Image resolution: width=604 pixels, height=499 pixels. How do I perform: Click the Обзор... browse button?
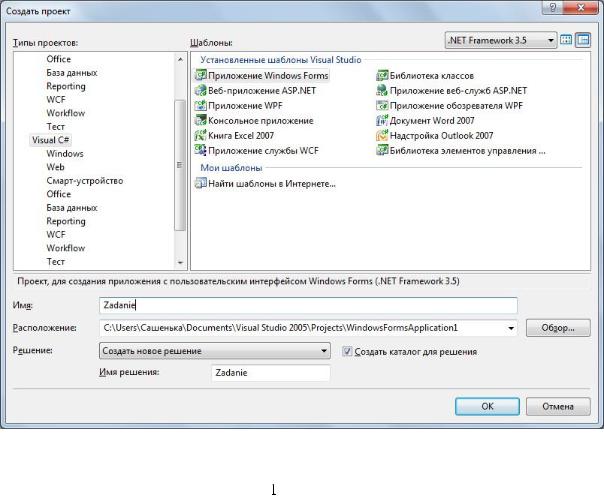coord(558,328)
